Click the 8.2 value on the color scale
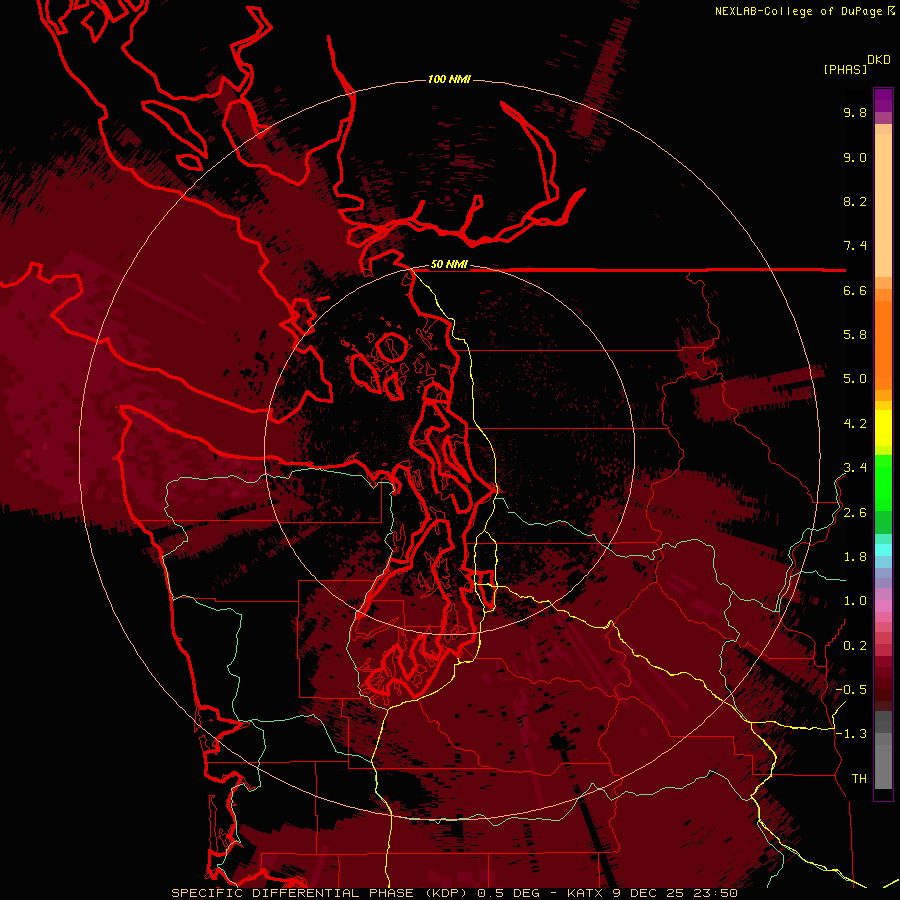This screenshot has width=900, height=900. tap(855, 202)
